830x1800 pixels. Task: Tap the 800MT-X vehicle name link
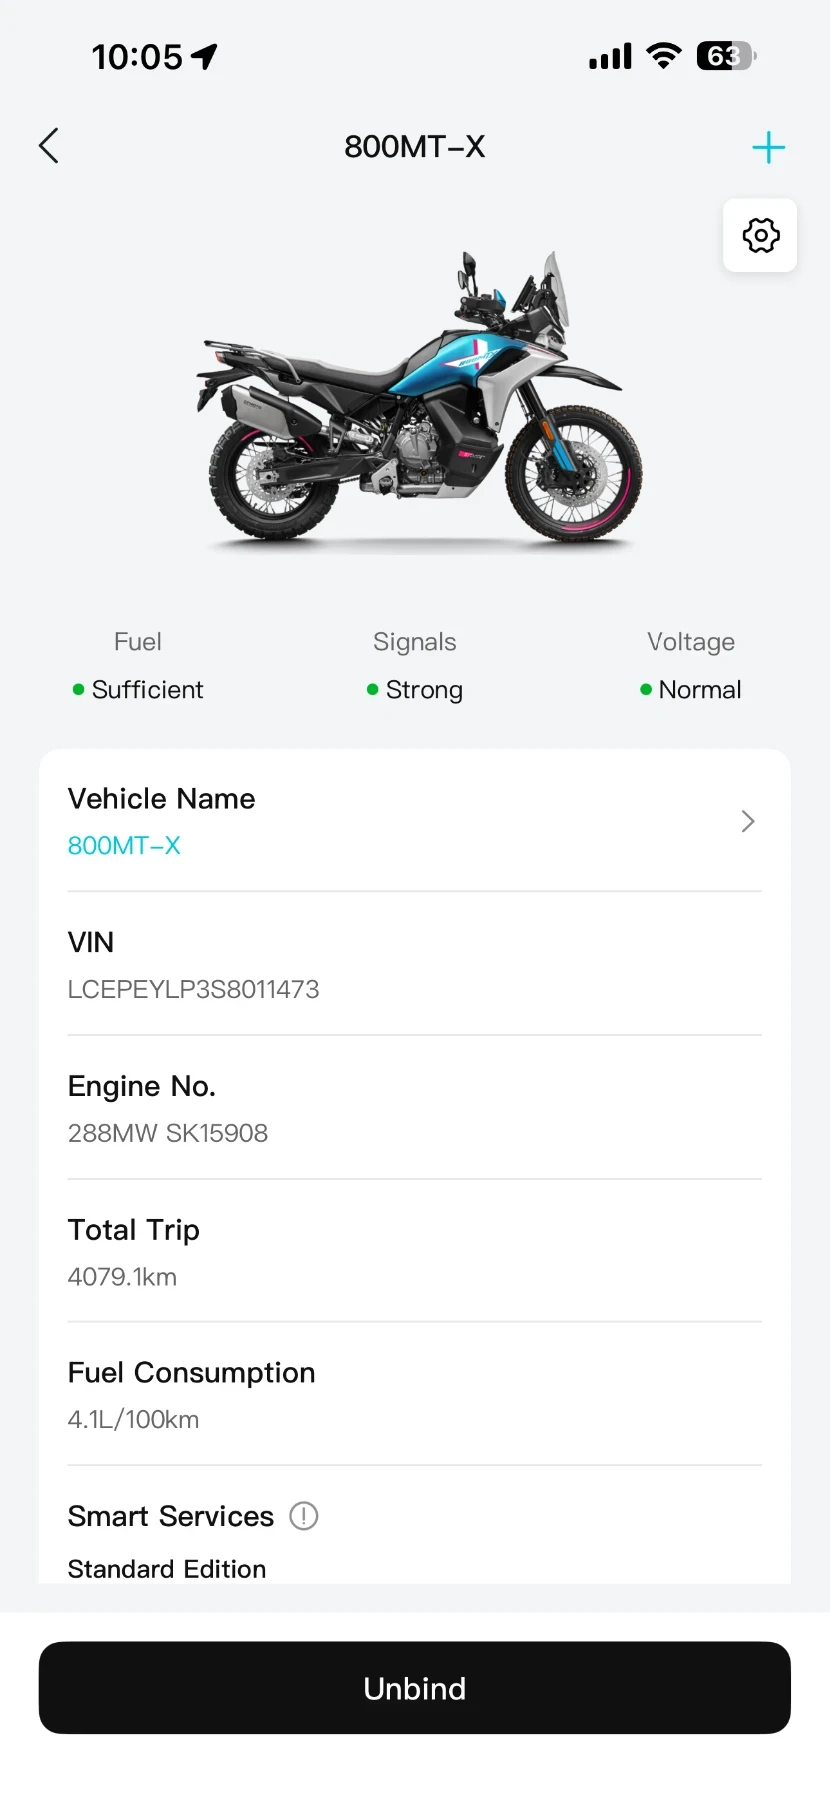tap(124, 846)
